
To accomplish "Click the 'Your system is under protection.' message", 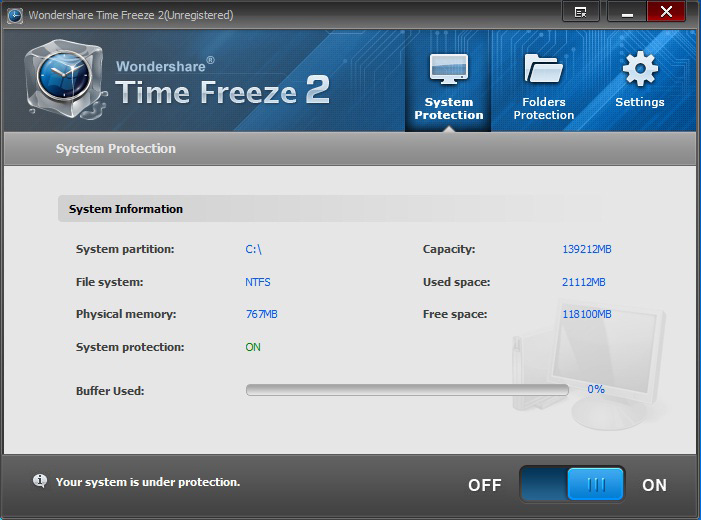I will pos(148,482).
